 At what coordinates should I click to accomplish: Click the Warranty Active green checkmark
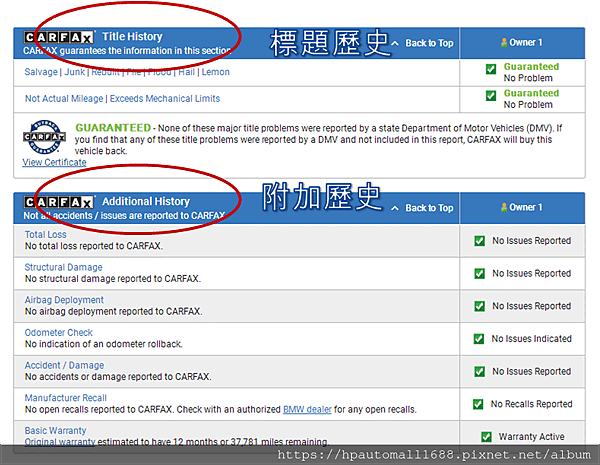pyautogui.click(x=486, y=437)
